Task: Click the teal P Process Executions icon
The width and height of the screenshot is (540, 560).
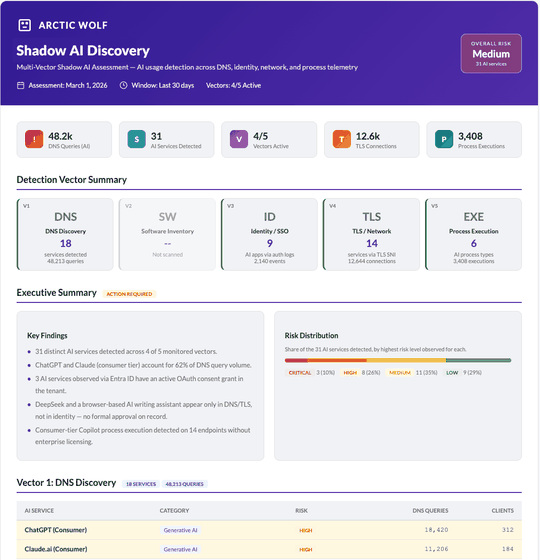Action: (444, 139)
